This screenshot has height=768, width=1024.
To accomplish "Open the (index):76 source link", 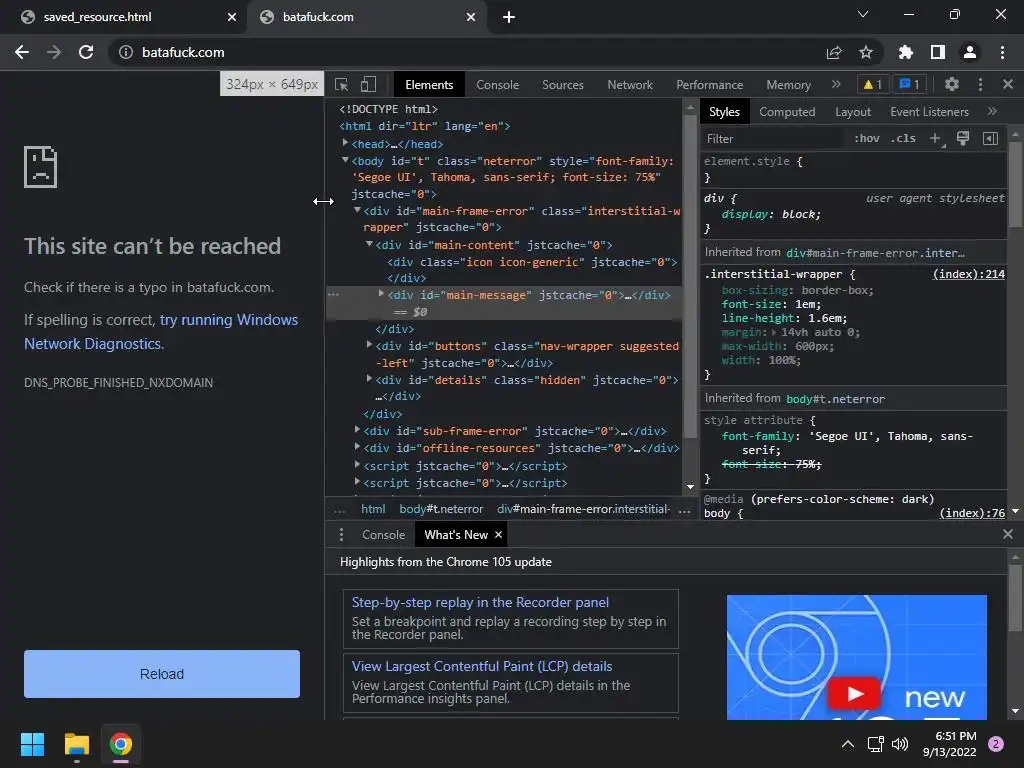I will [972, 513].
